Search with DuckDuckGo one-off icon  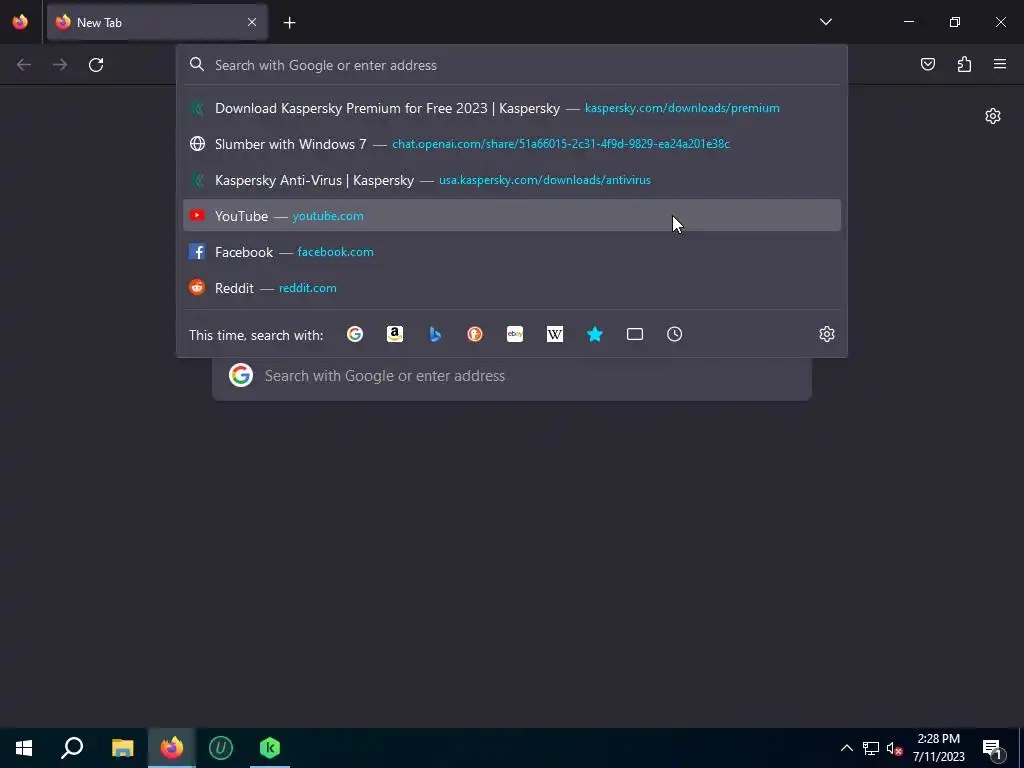pyautogui.click(x=475, y=334)
